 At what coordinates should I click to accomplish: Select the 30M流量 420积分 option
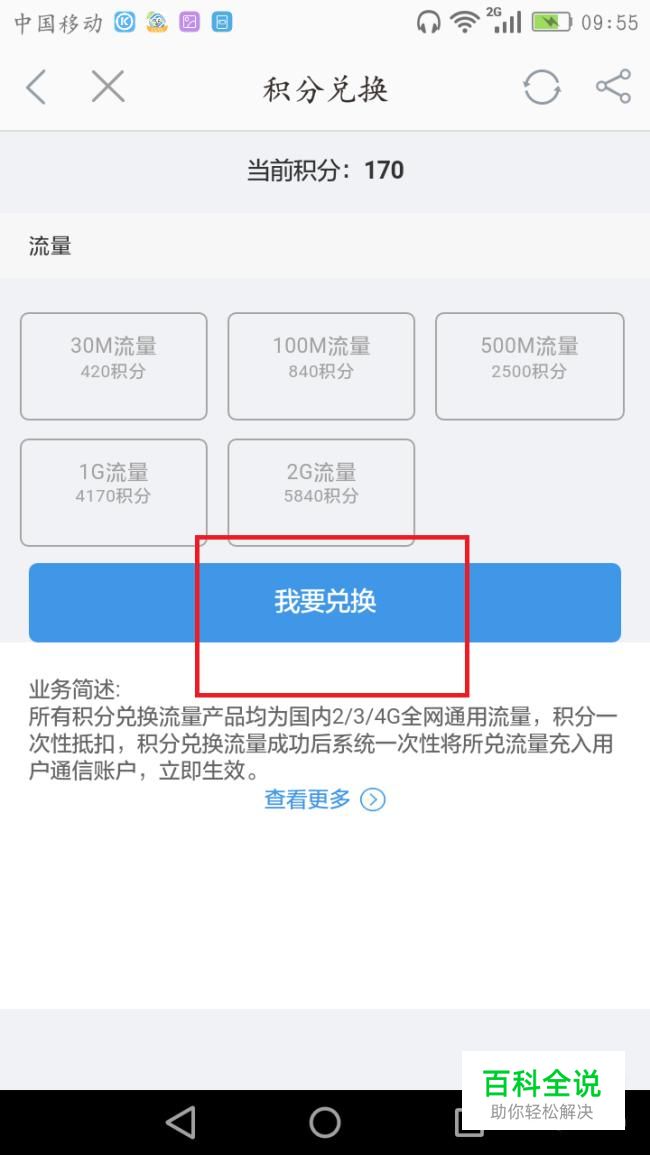(113, 366)
